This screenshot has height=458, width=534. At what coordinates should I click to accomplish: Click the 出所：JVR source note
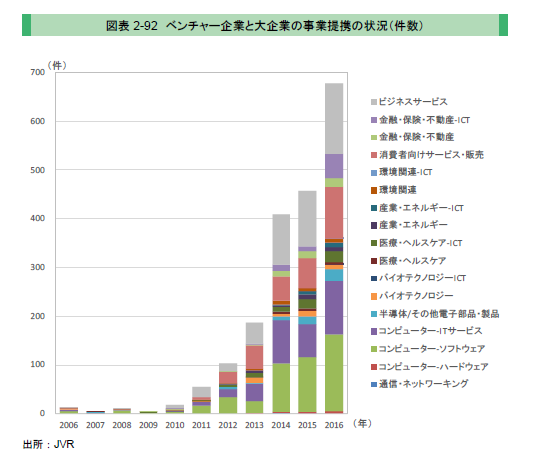tap(48, 445)
